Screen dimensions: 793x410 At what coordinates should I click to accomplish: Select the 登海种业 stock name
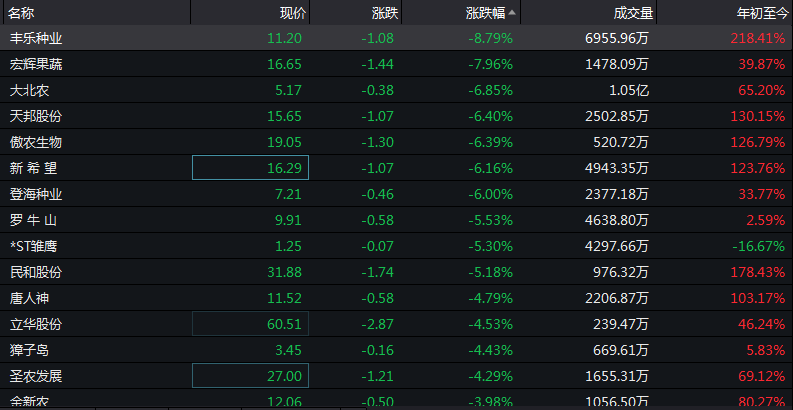click(x=36, y=195)
